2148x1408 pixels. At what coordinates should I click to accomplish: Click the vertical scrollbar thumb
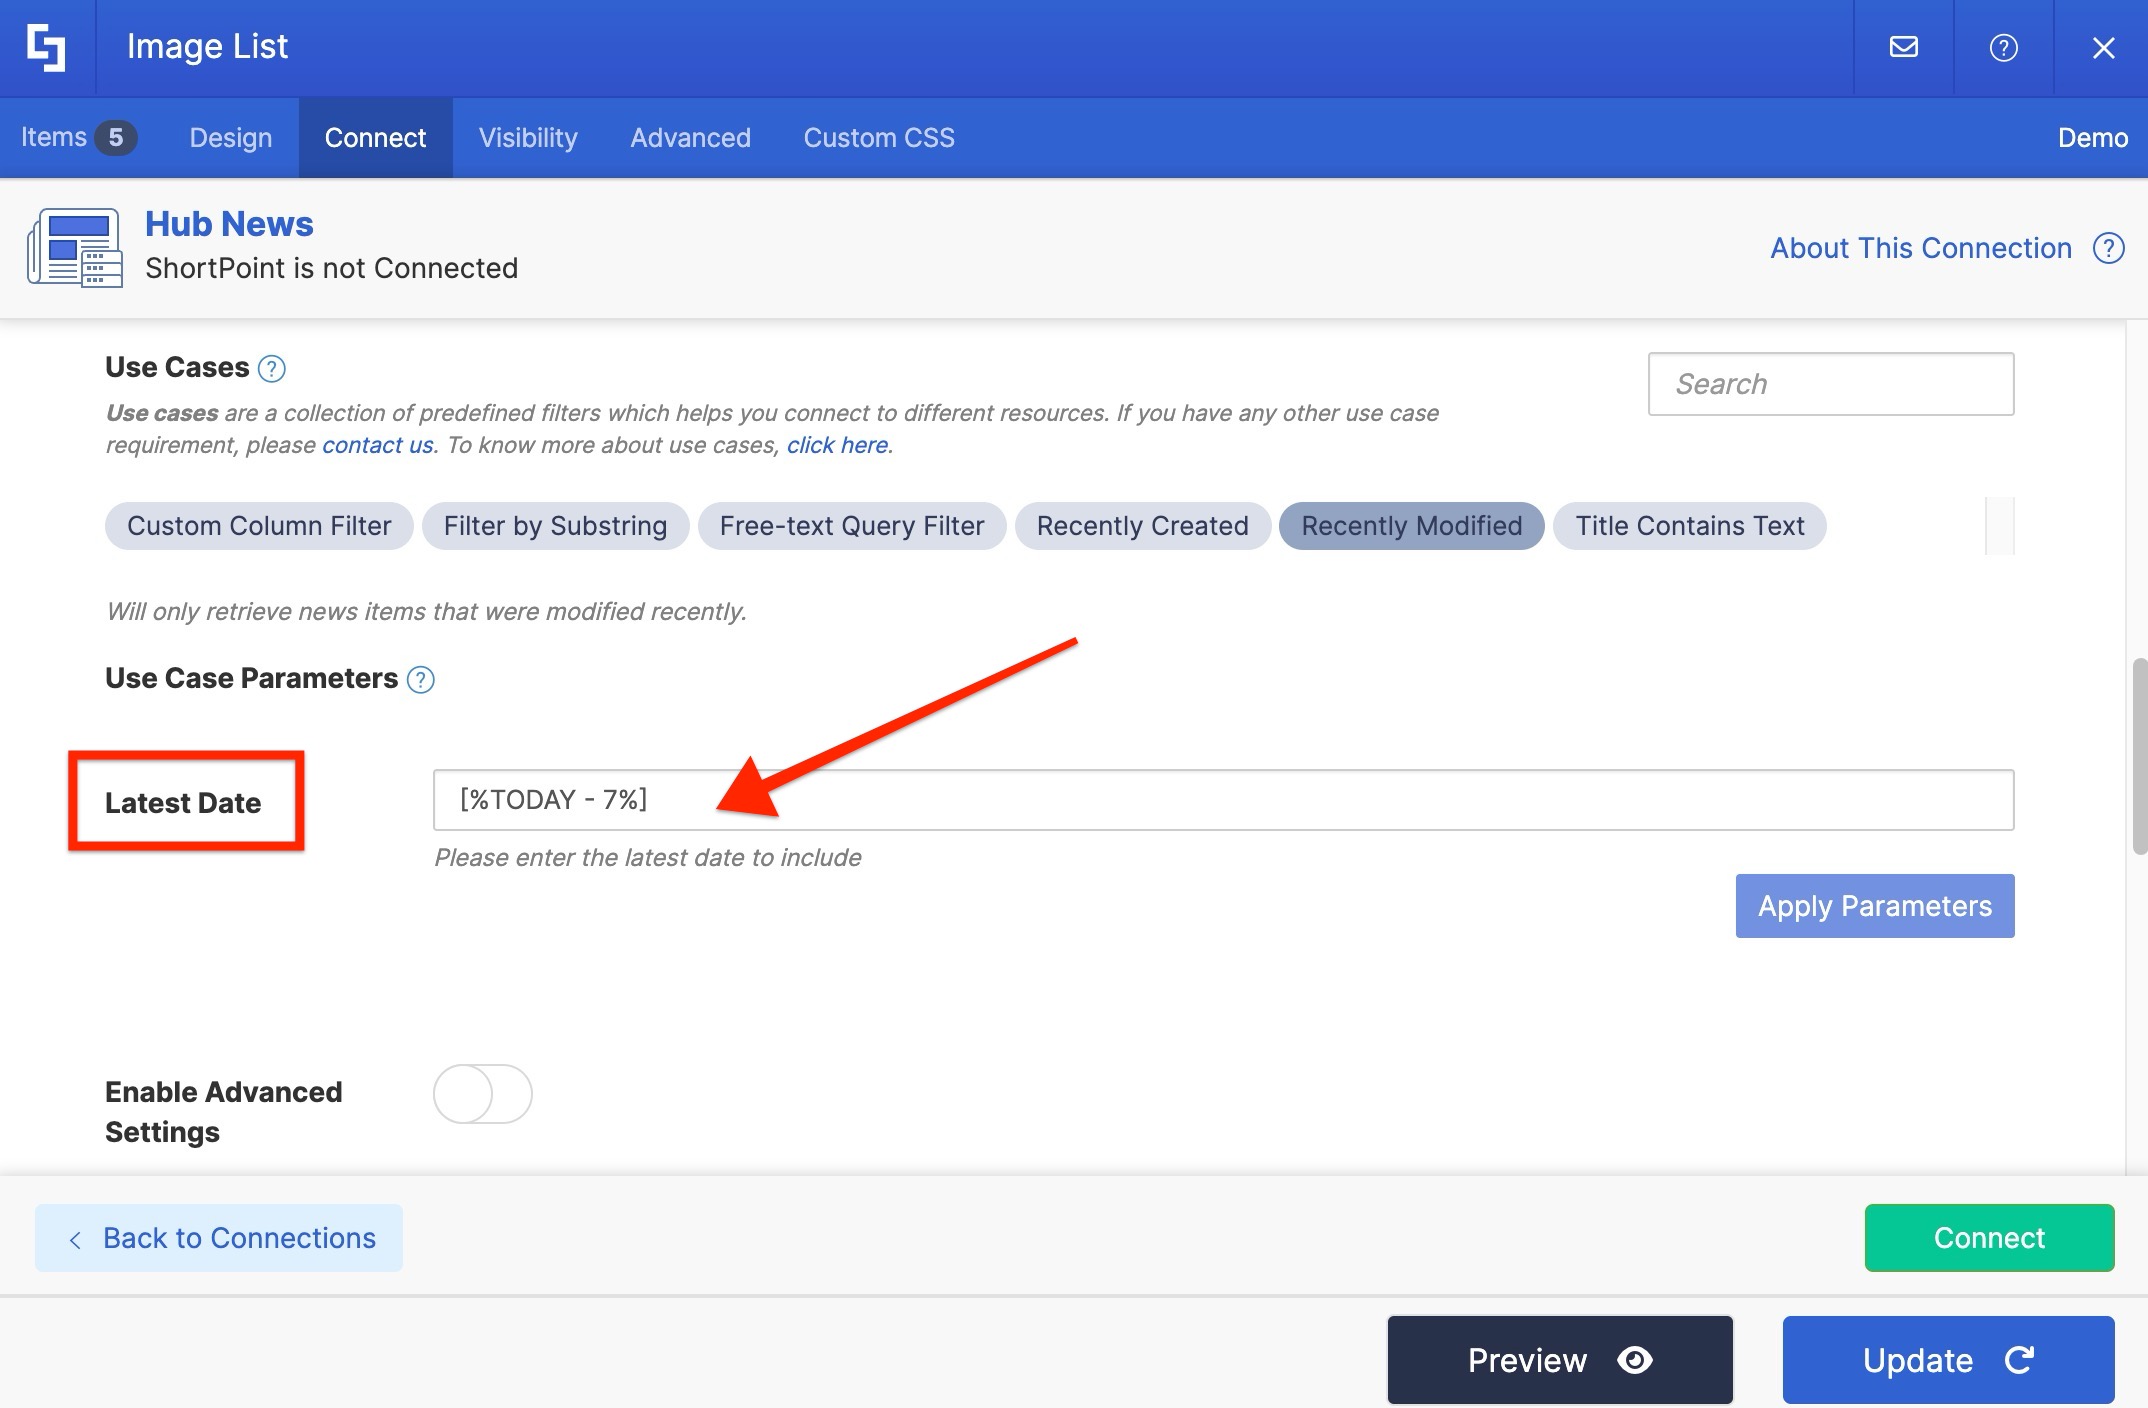click(2139, 756)
